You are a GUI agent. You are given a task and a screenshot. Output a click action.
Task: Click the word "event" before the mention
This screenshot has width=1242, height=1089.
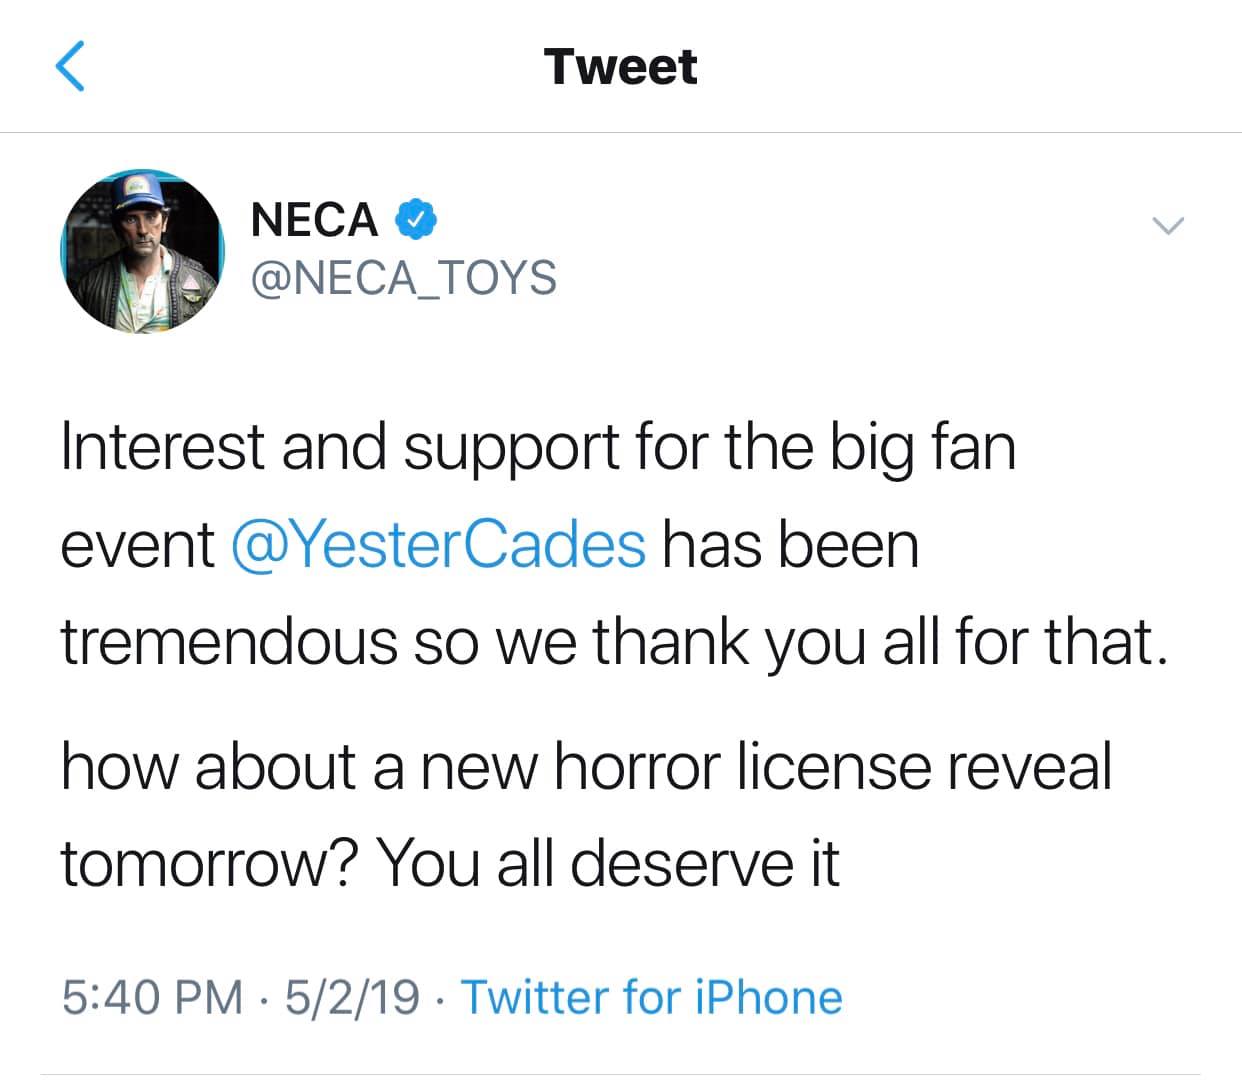pyautogui.click(x=137, y=546)
